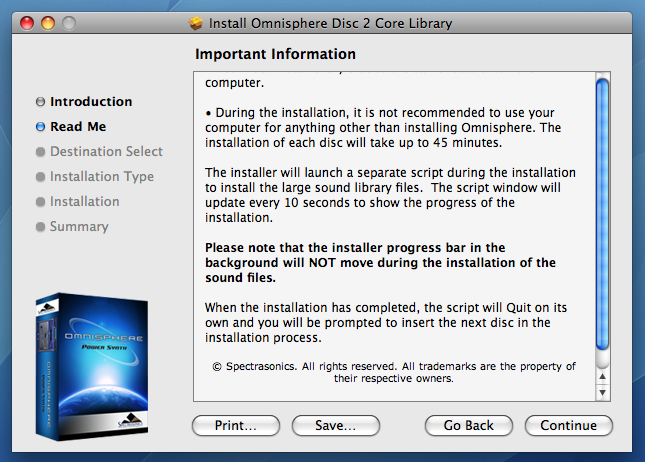This screenshot has width=645, height=462.
Task: Minimize the window with yellow button
Action: click(x=48, y=23)
